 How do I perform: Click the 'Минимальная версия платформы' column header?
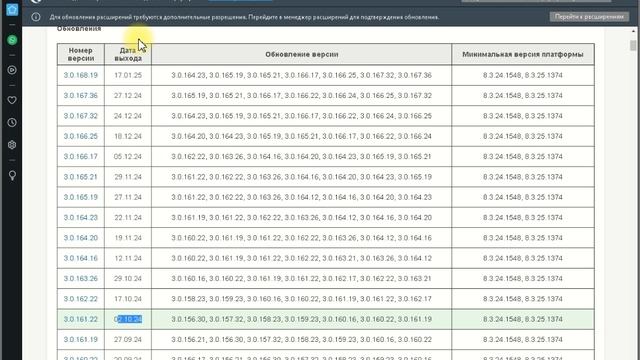523,54
